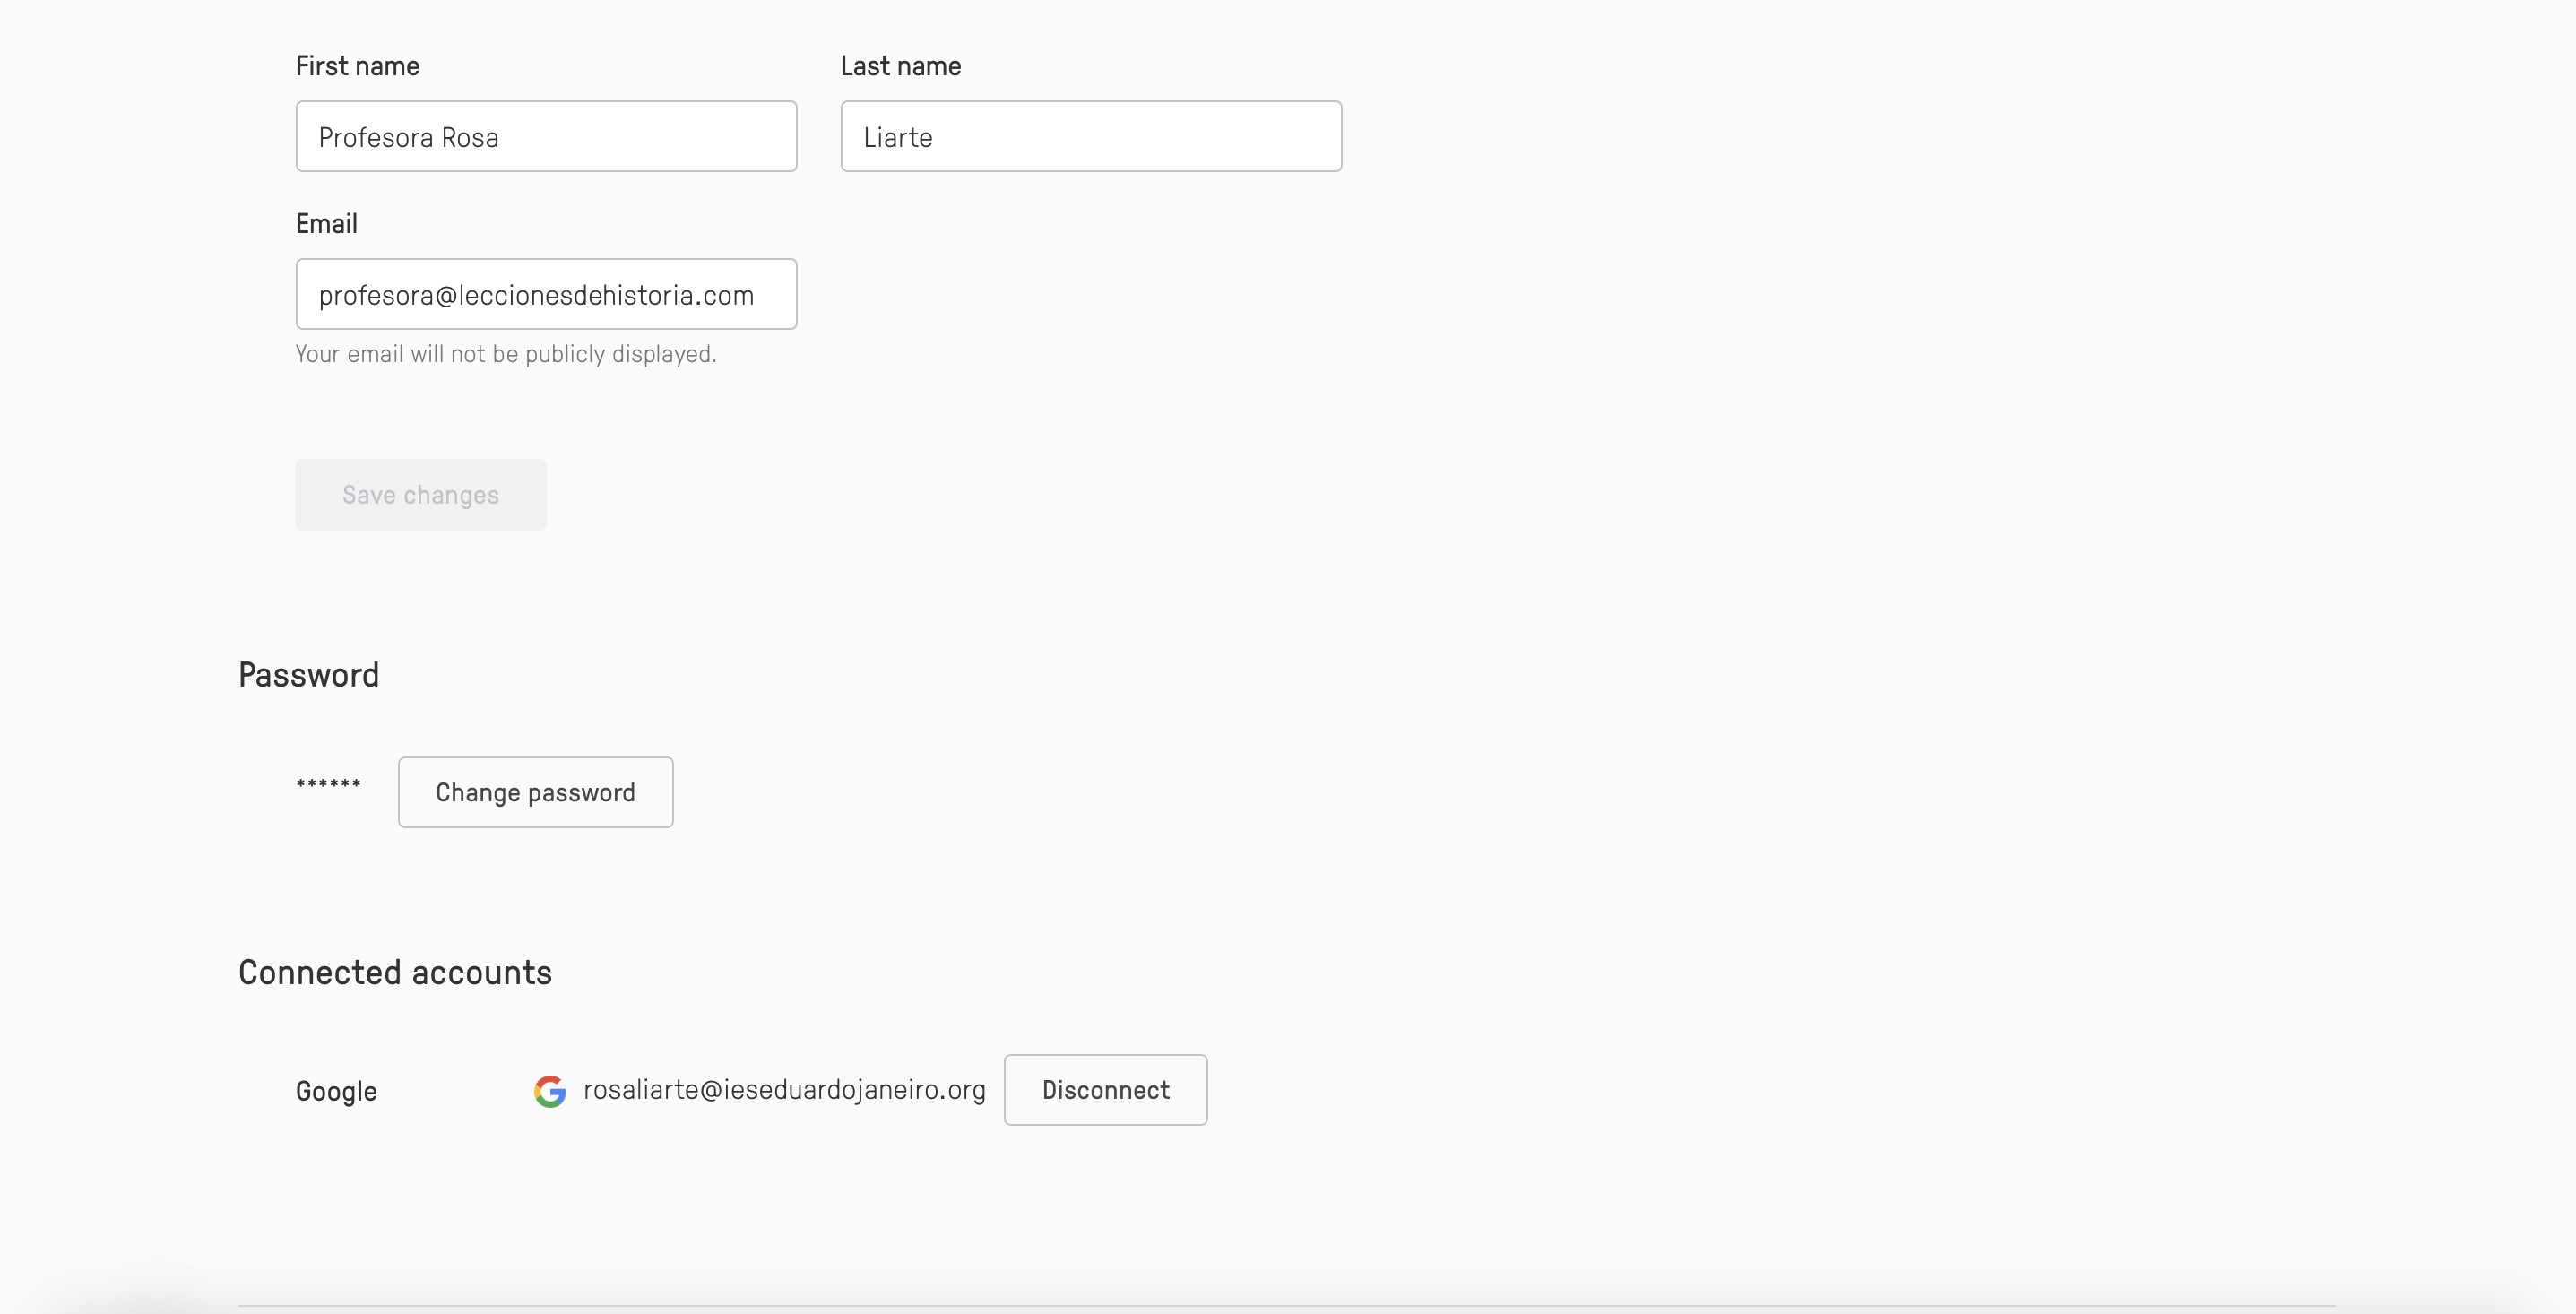Click the First name label
This screenshot has height=1314, width=2576.
pos(357,66)
